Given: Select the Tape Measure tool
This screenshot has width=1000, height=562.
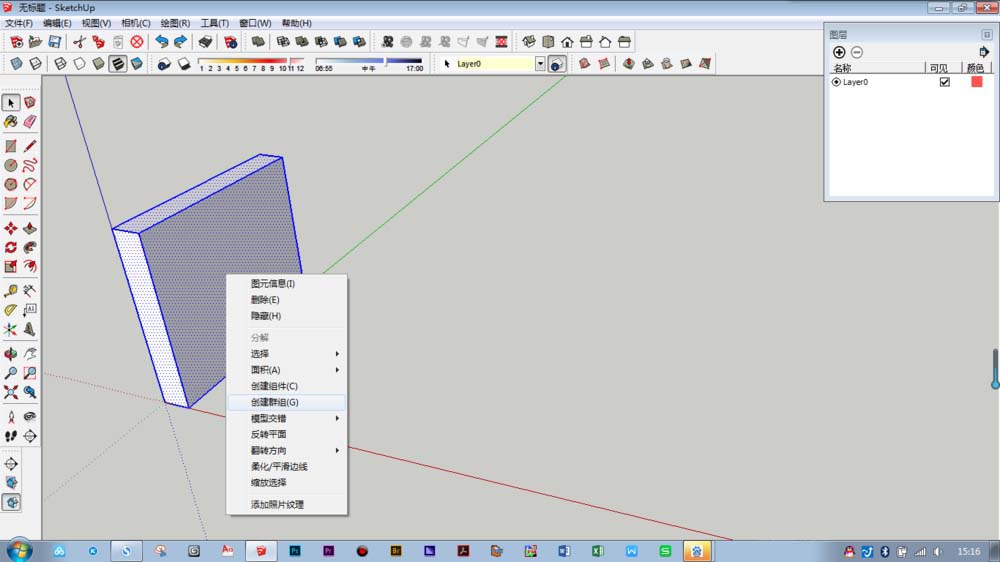Looking at the screenshot, I should coord(11,291).
